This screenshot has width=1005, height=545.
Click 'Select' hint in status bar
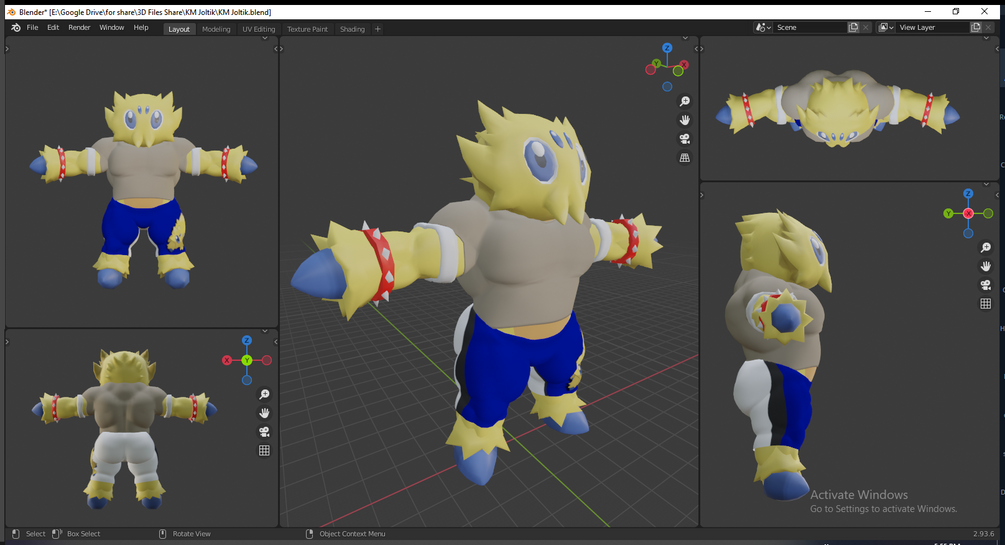click(35, 533)
